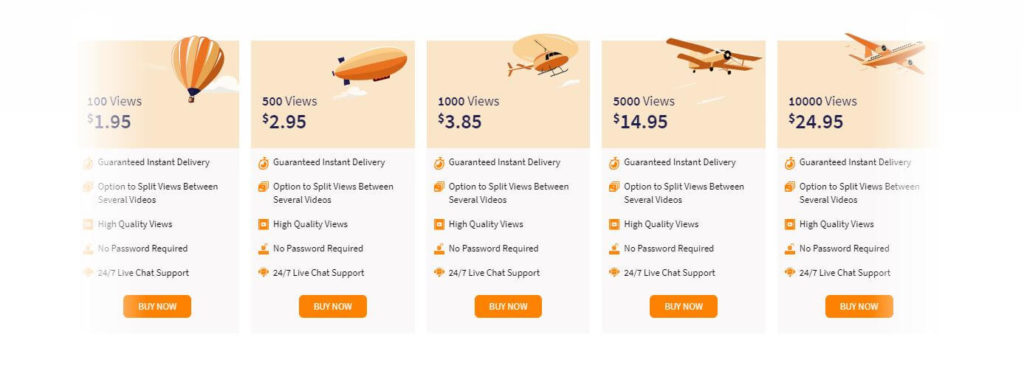Click Guaranteed Instant Delivery text in 1000 plan
This screenshot has width=1024, height=368.
(x=504, y=162)
